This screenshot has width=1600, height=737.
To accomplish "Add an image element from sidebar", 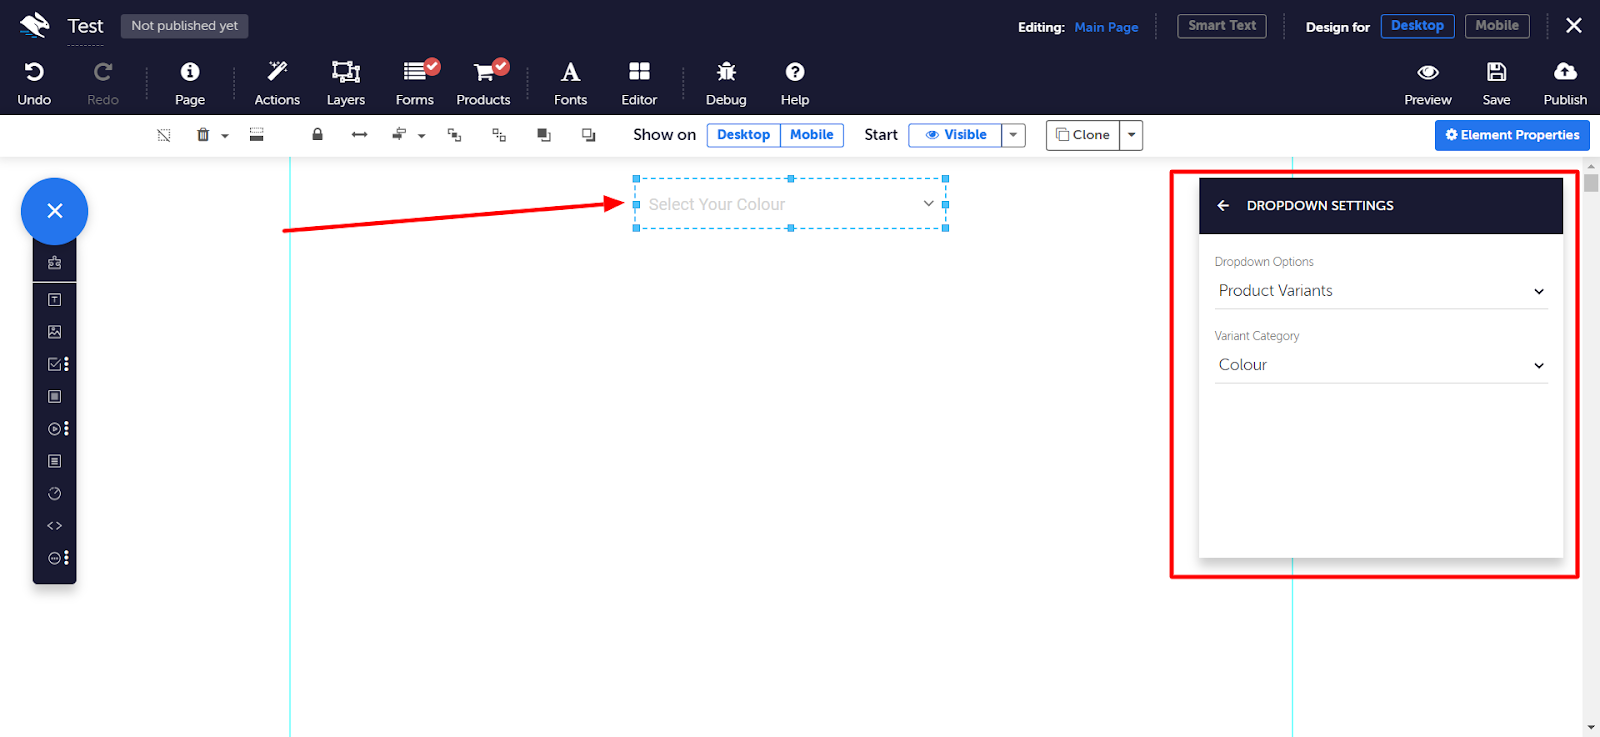I will [55, 332].
